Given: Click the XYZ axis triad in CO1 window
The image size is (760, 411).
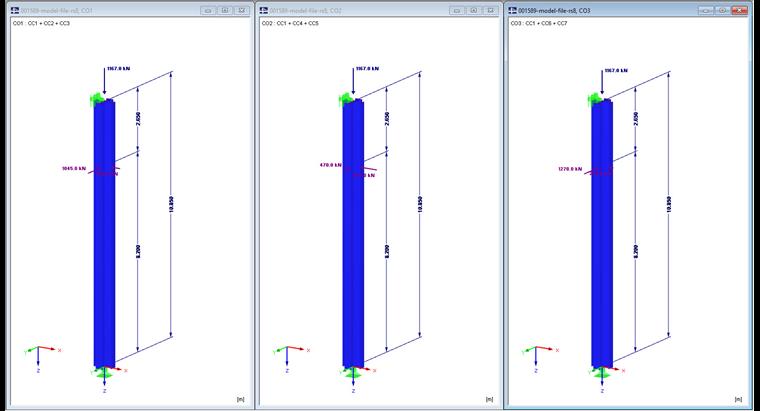Looking at the screenshot, I should click(43, 358).
